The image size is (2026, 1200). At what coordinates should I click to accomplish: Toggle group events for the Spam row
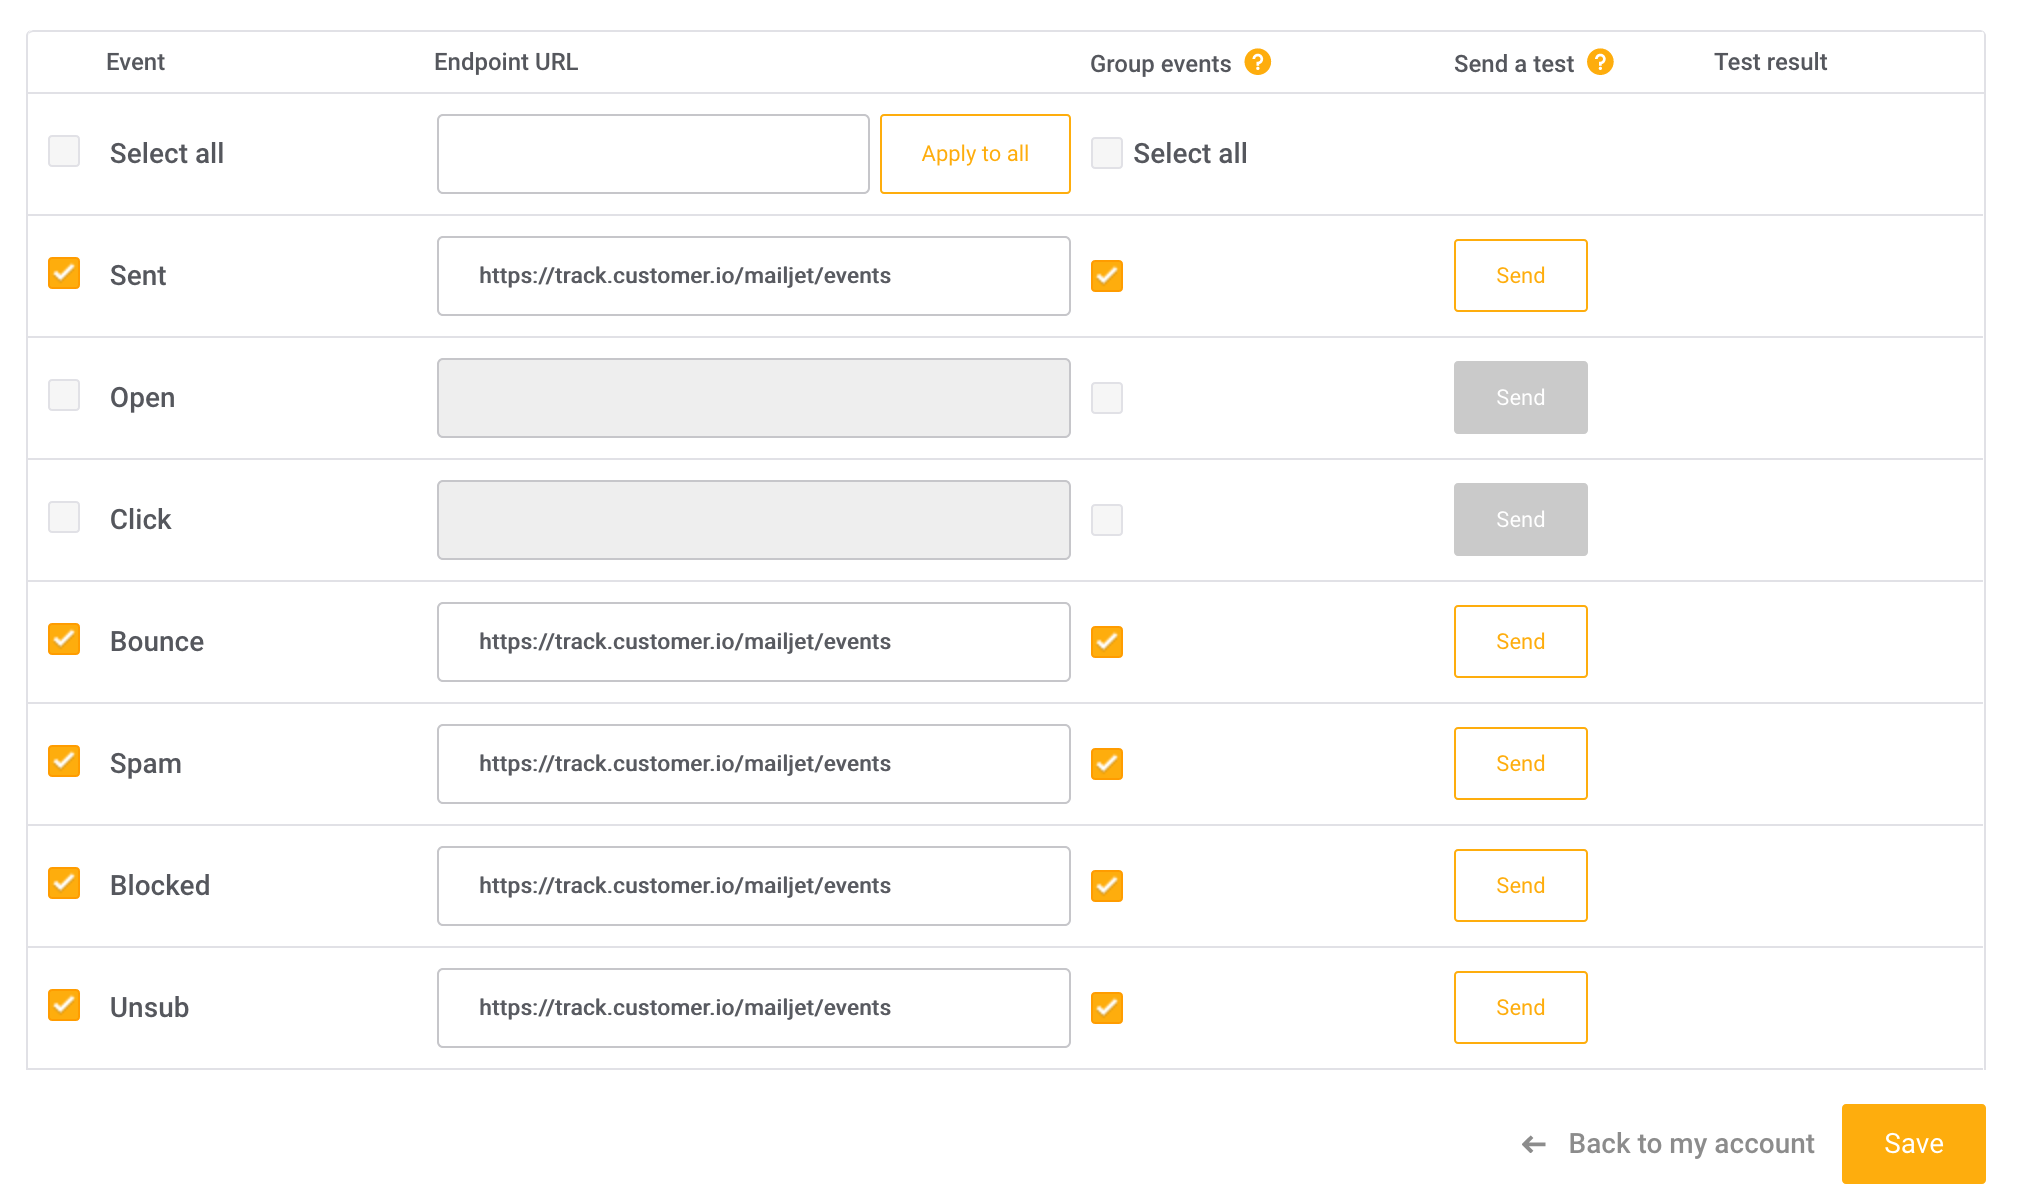click(1107, 764)
